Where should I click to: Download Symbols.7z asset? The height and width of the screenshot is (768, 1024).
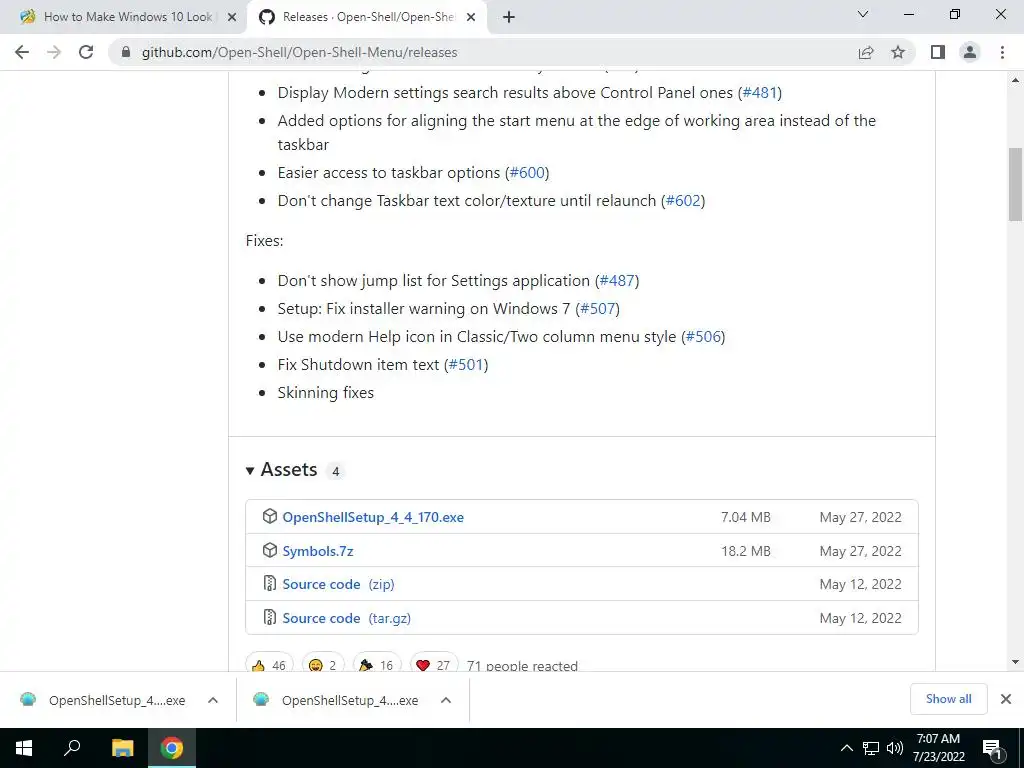tap(318, 551)
